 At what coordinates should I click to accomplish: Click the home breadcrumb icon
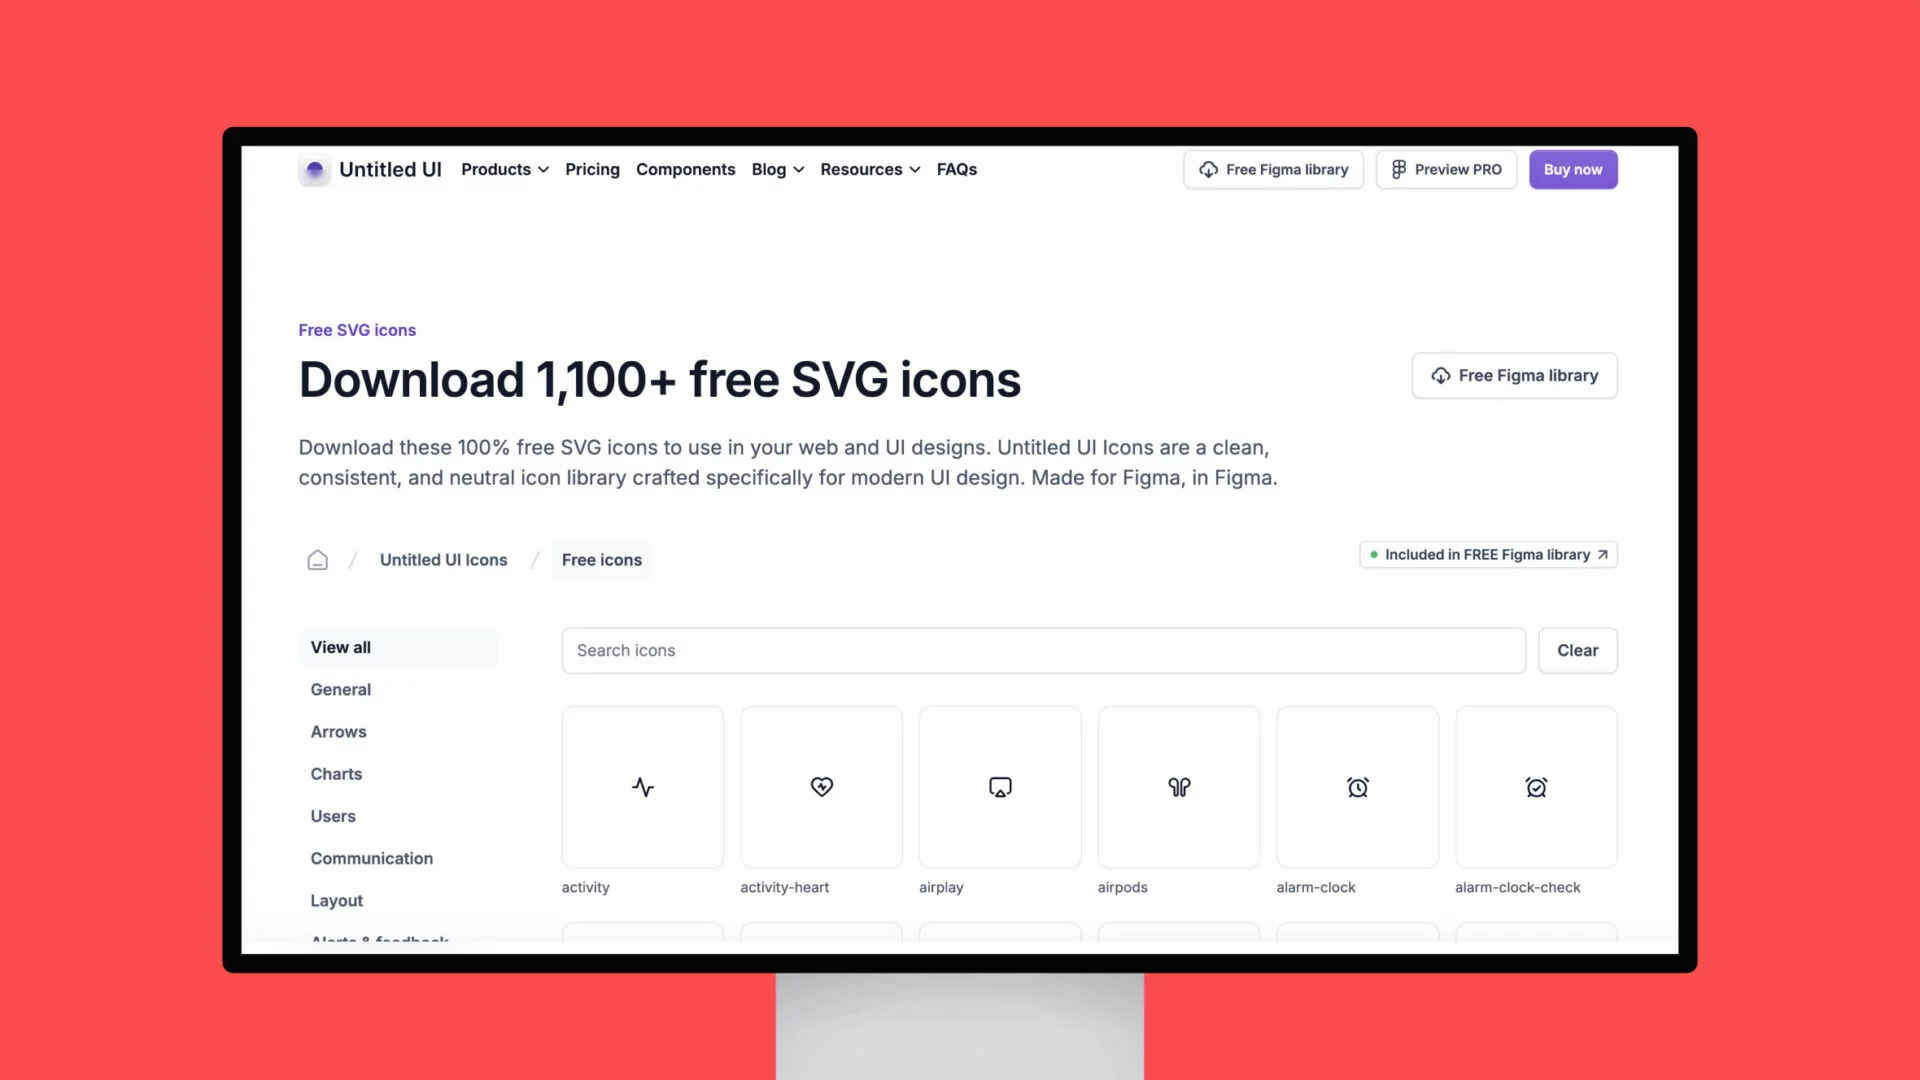point(318,559)
